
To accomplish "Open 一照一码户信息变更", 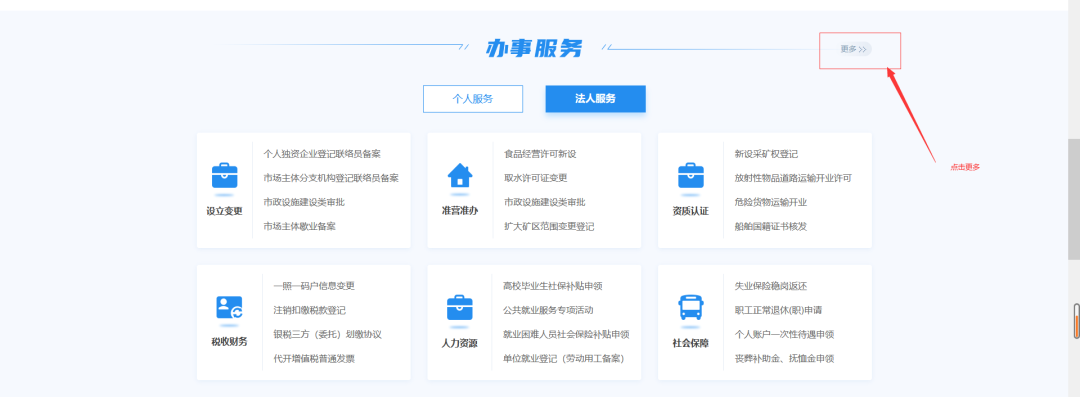I will [x=313, y=285].
